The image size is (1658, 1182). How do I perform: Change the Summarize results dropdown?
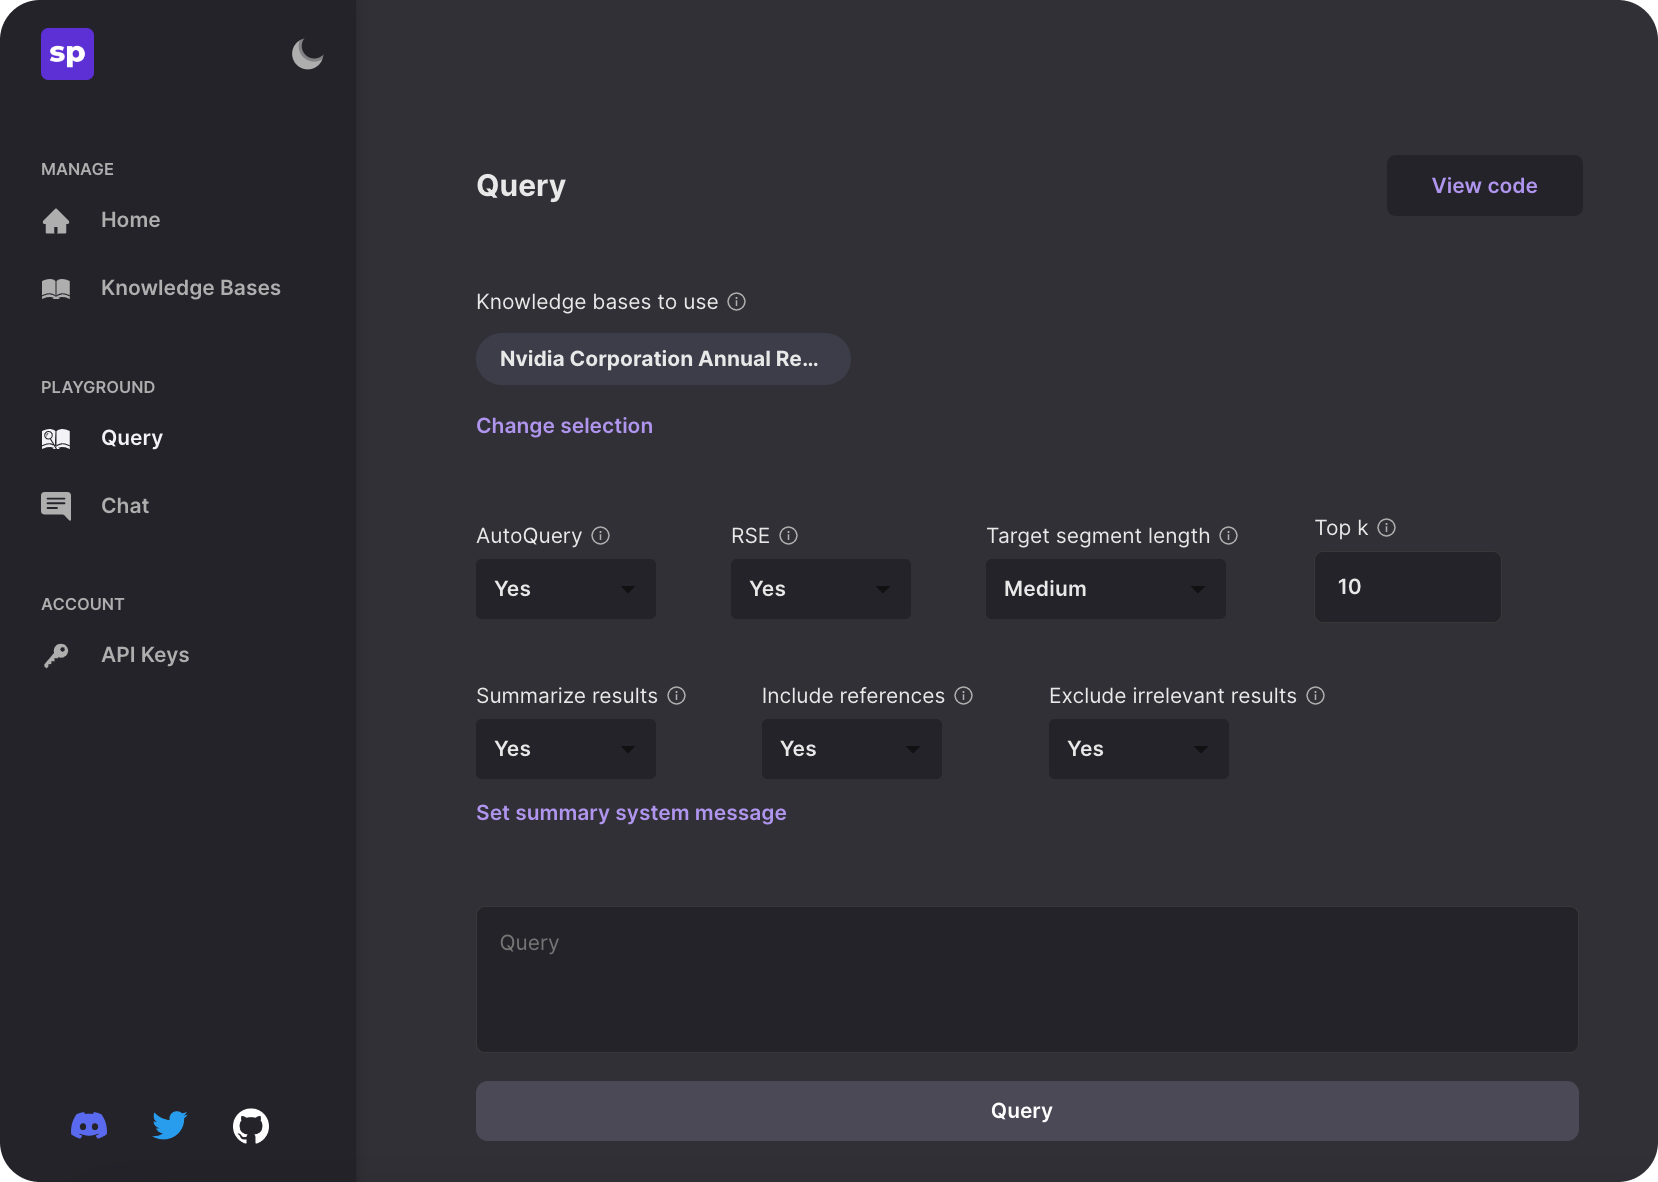tap(565, 749)
